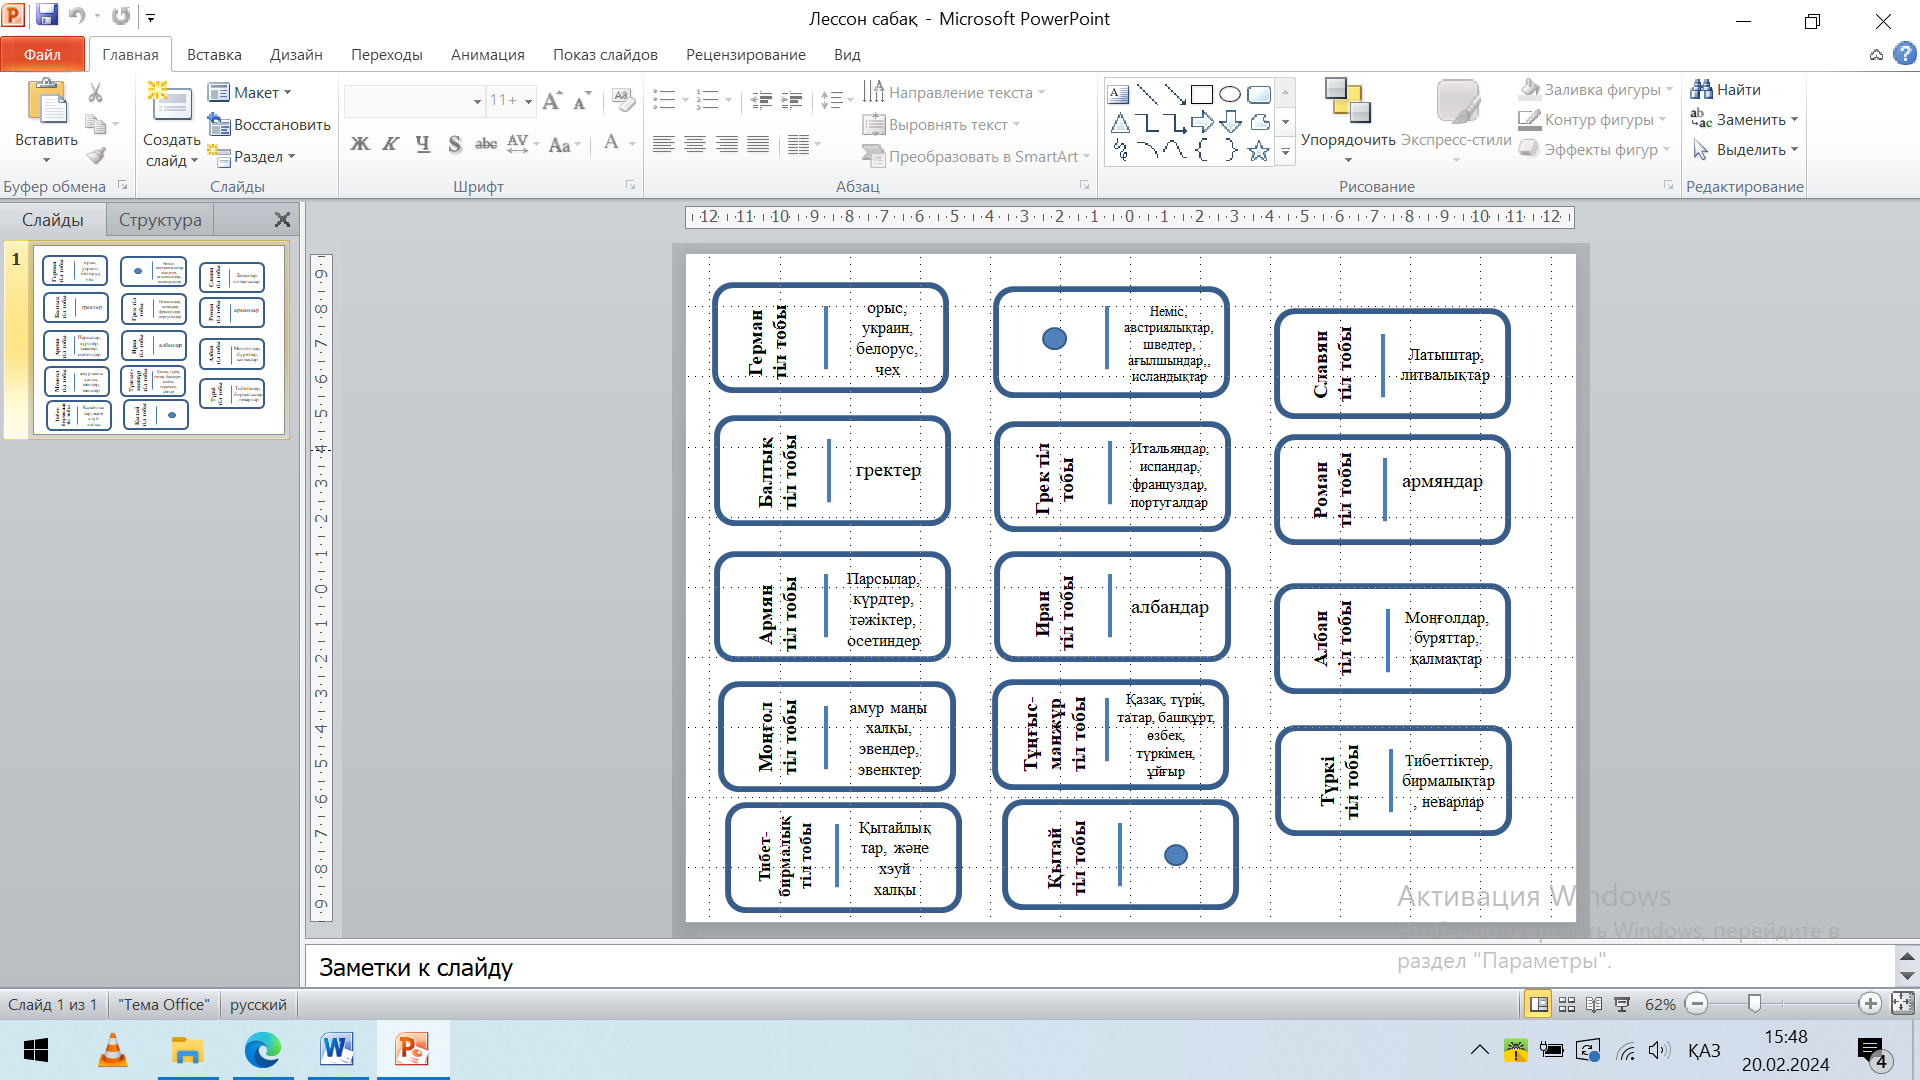Switch to Slide Sorter view icon

(x=1567, y=1004)
